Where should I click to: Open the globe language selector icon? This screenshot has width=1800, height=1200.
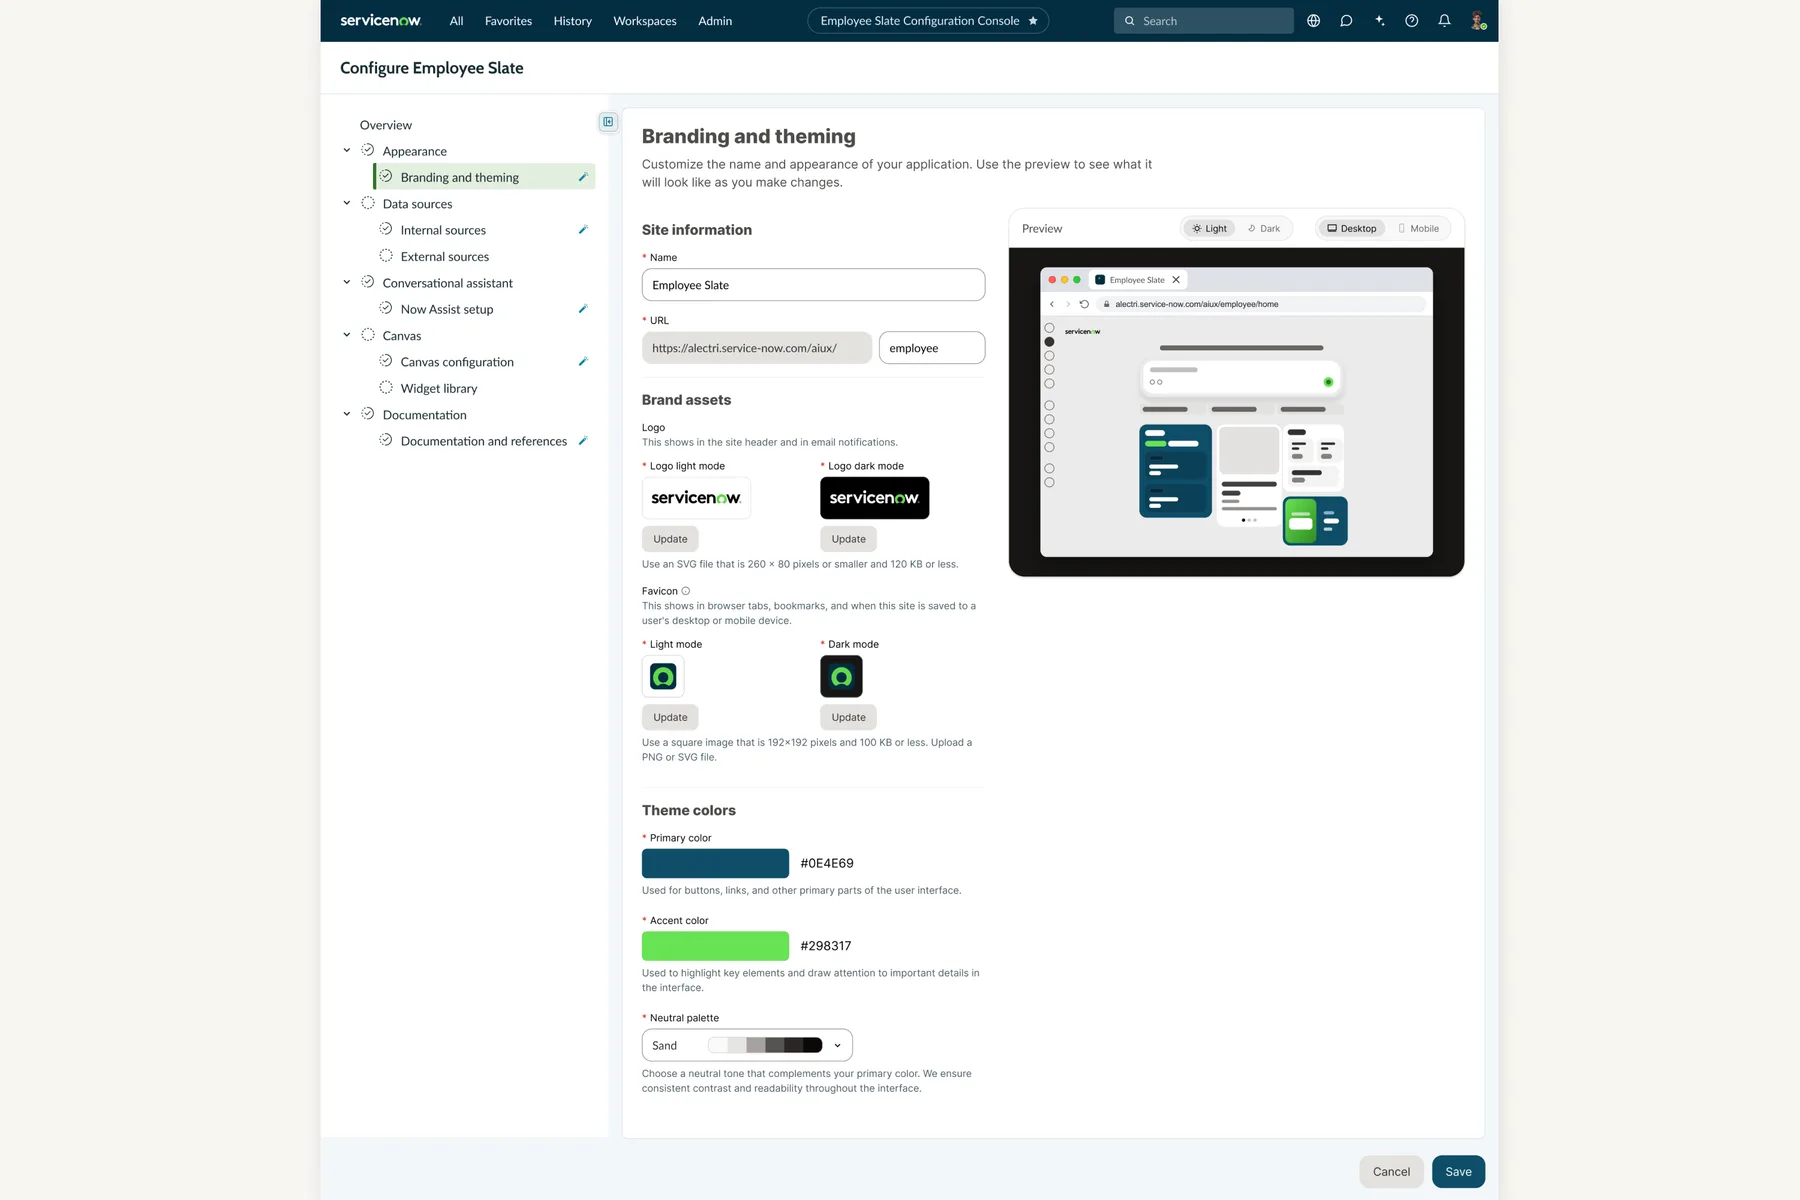[1313, 20]
